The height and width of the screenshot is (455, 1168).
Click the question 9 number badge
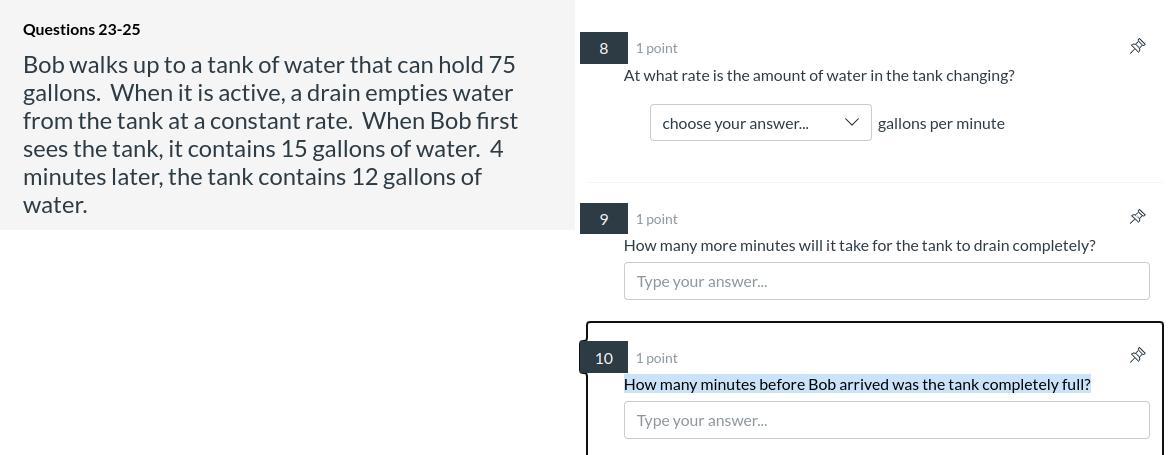(x=604, y=219)
